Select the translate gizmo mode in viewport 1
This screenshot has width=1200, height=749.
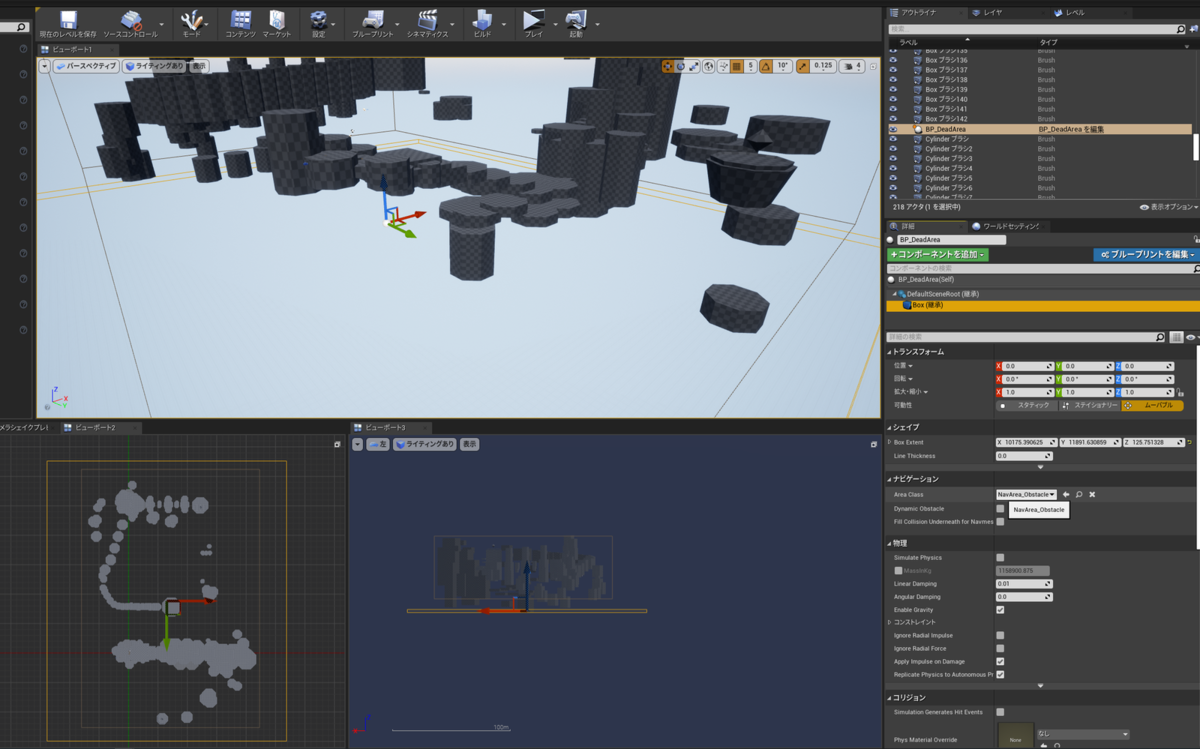pos(668,66)
